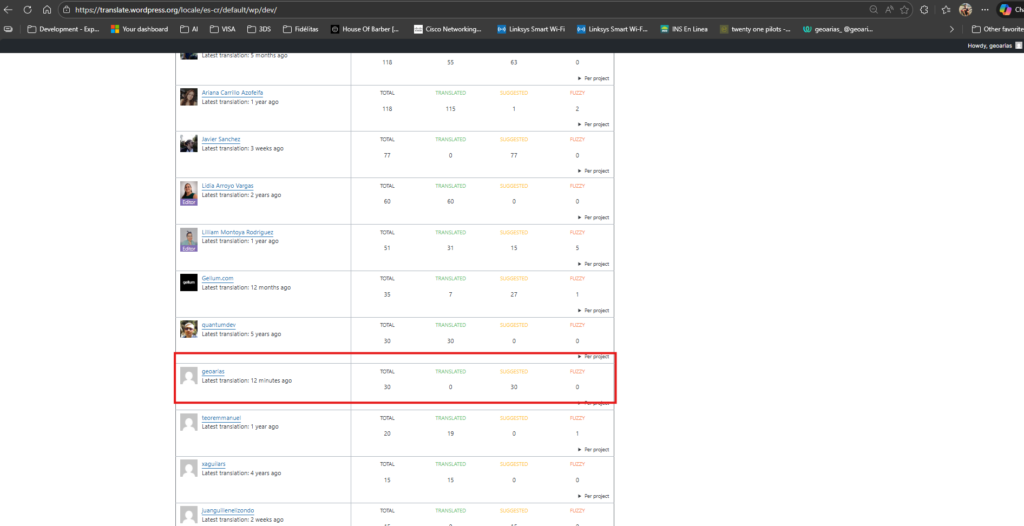Image resolution: width=1024 pixels, height=526 pixels.
Task: Click Ariana Carrillo Azofeifa's profile photo
Action: [x=188, y=97]
